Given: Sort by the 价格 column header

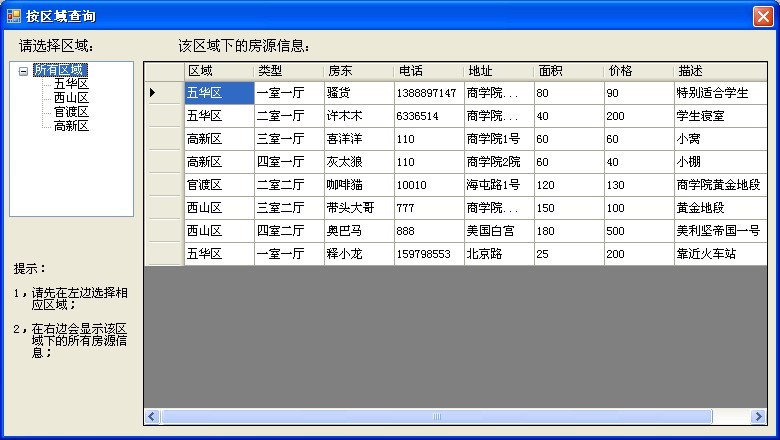Looking at the screenshot, I should [639, 71].
